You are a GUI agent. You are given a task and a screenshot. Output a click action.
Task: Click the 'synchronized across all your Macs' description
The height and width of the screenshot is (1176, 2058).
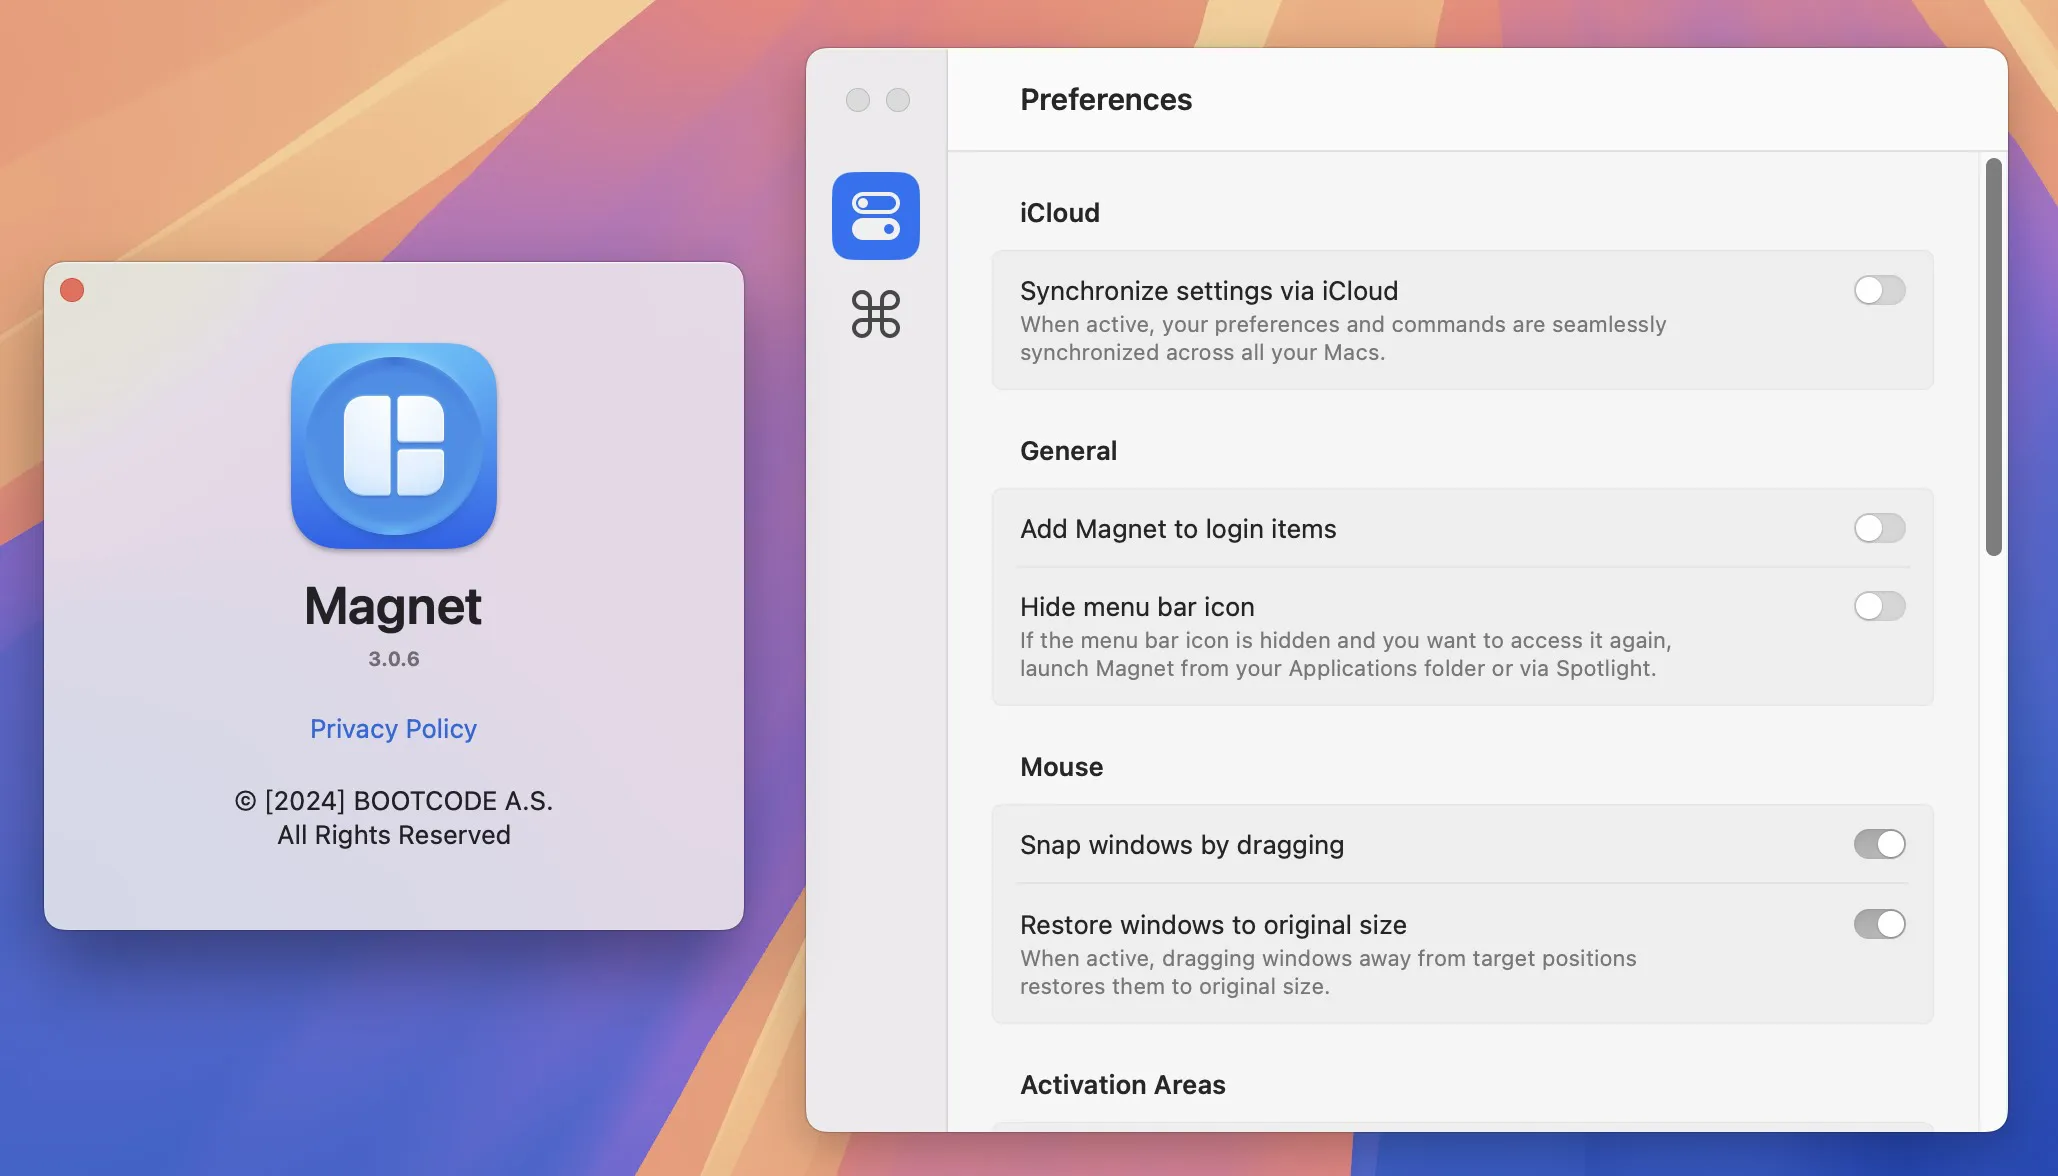1202,353
